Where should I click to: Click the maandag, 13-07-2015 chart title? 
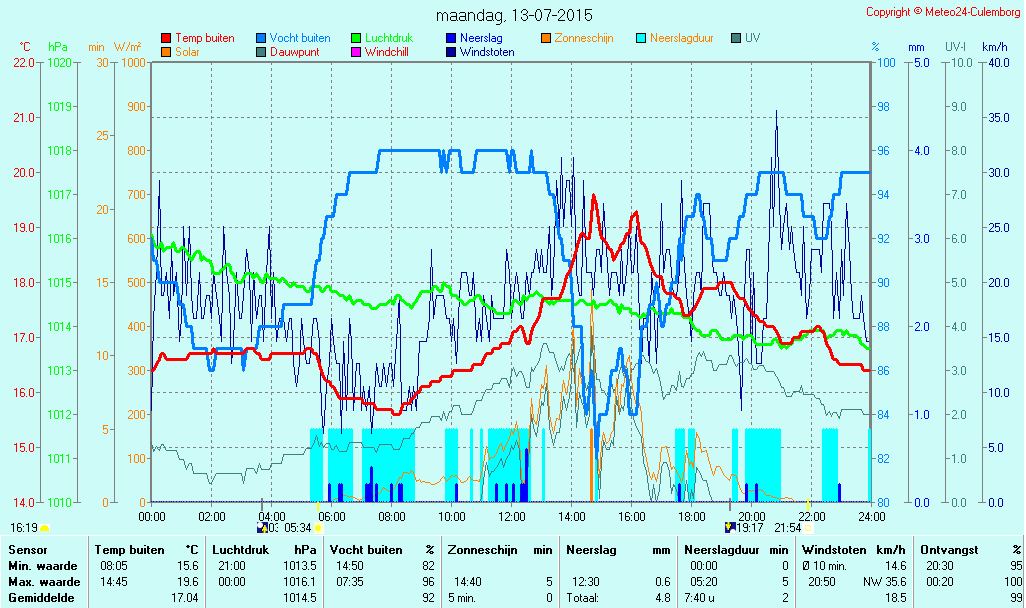click(x=514, y=15)
